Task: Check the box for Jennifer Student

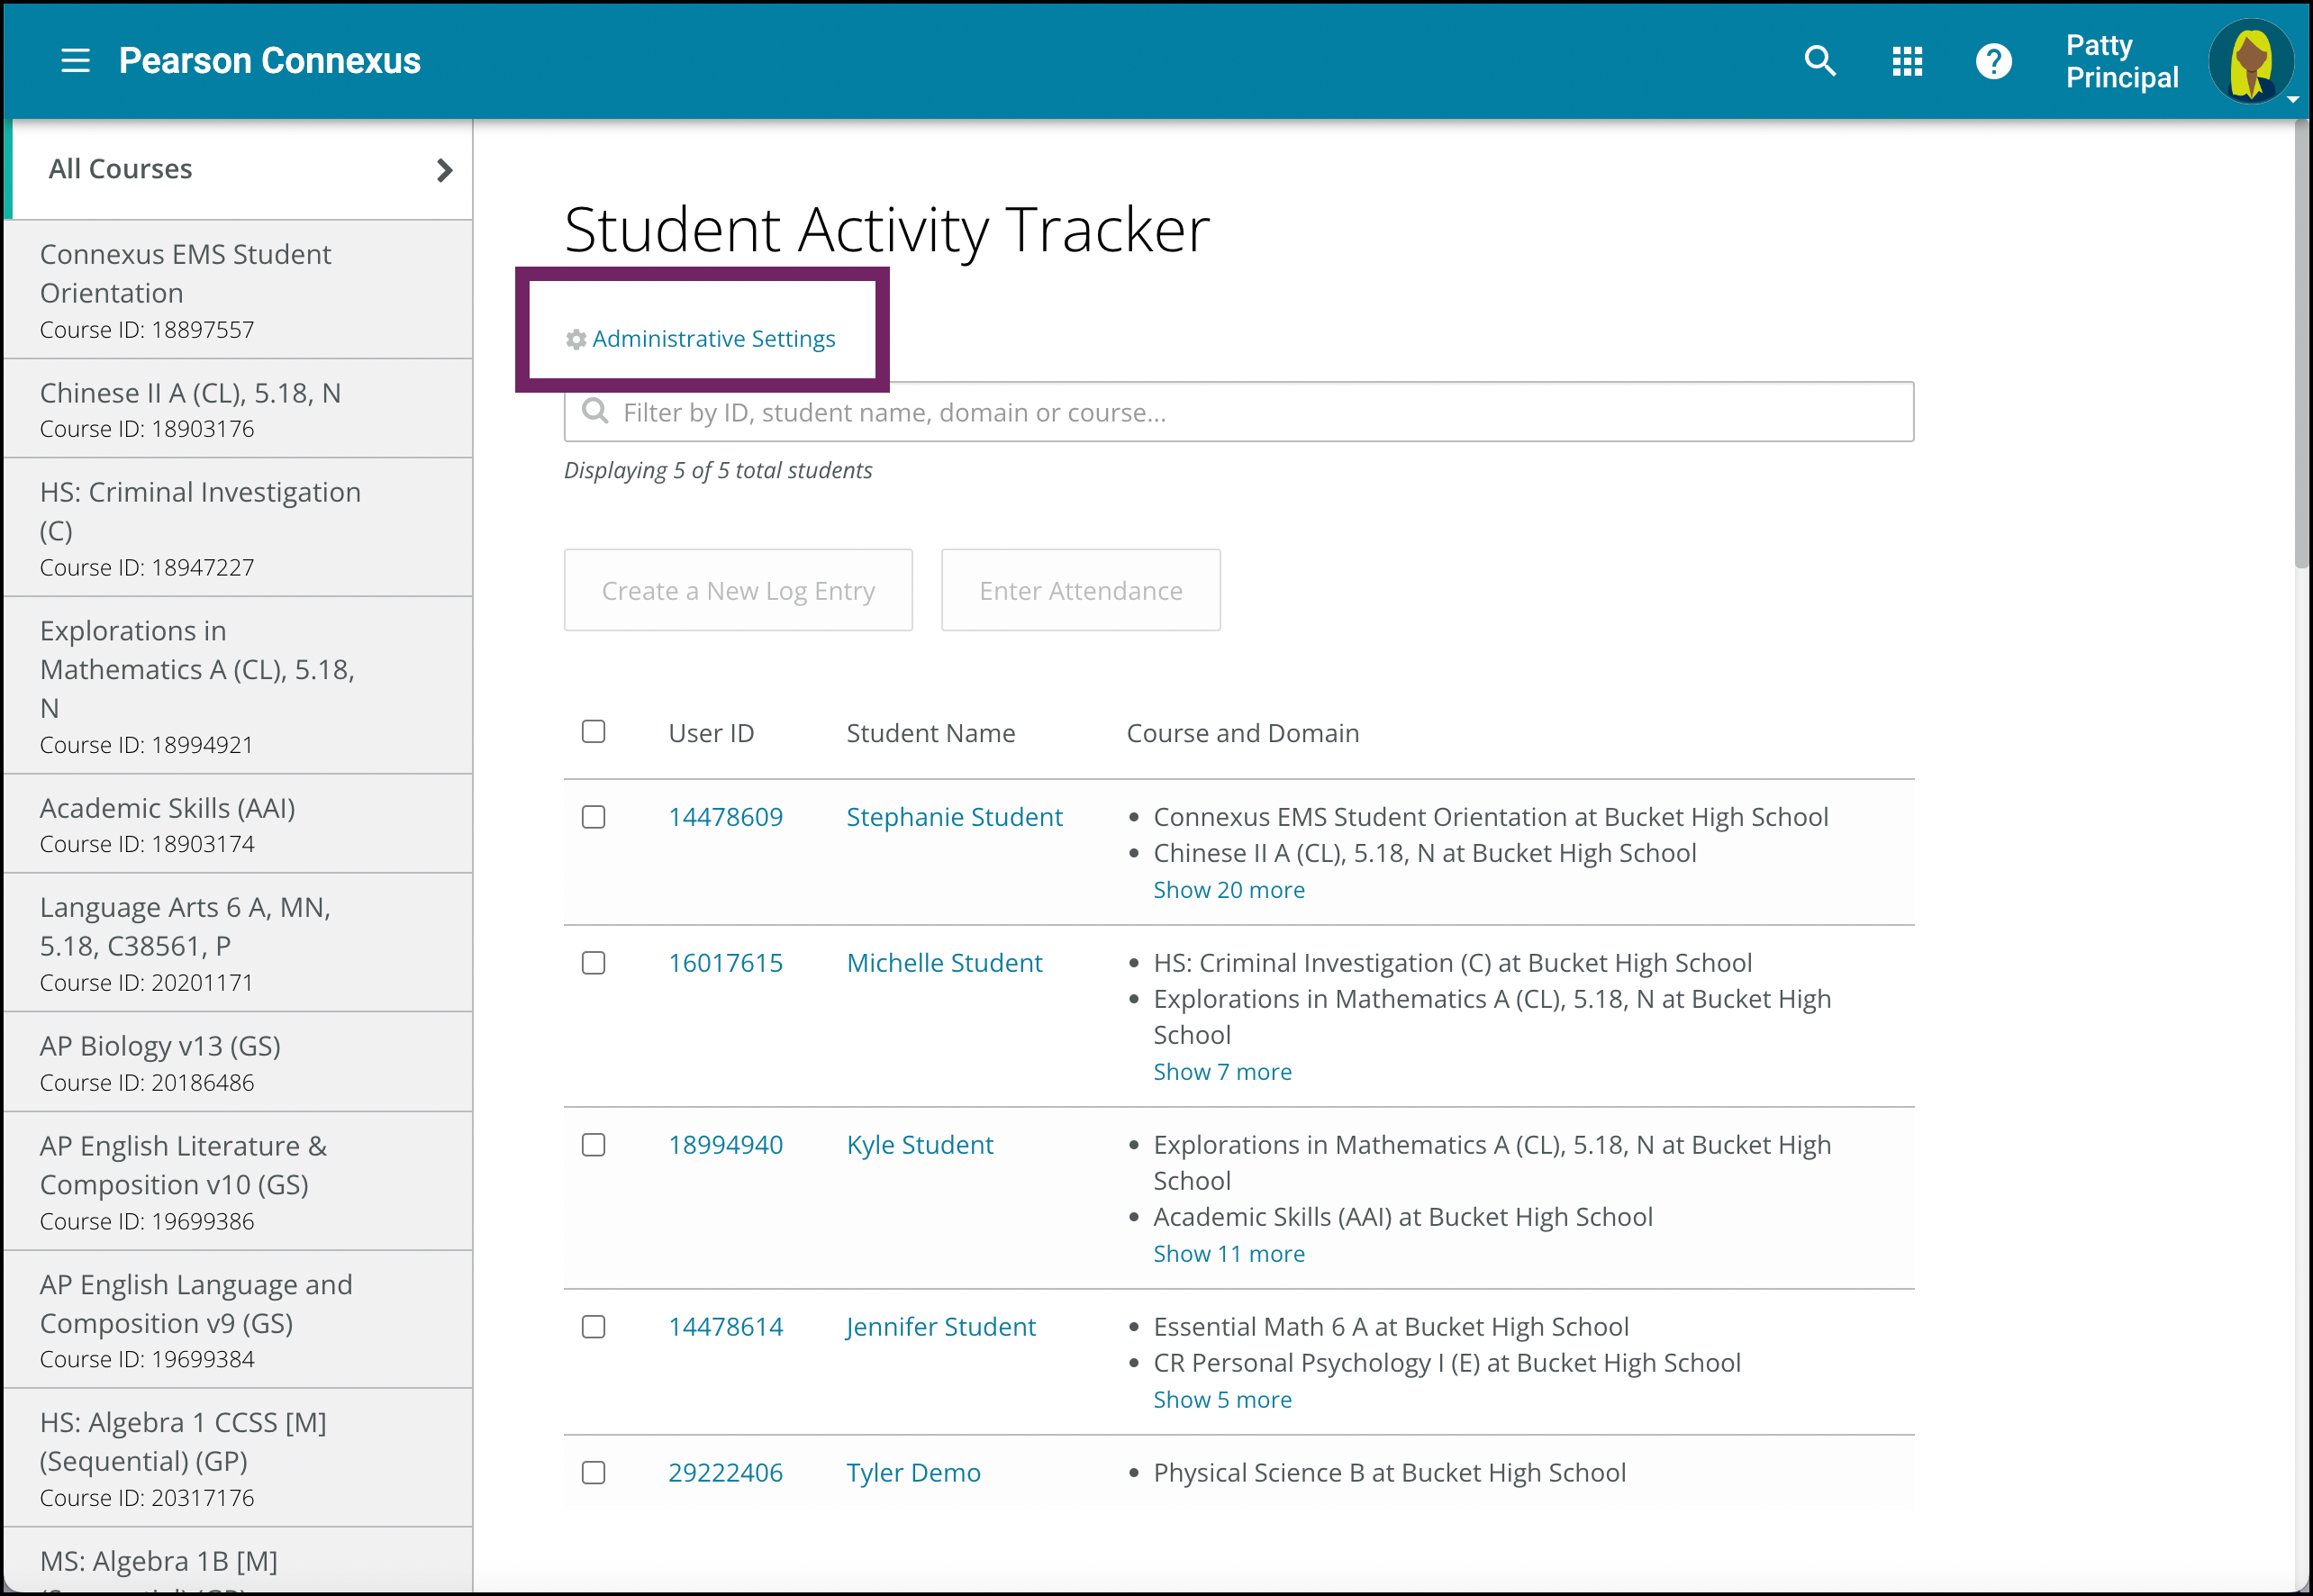Action: (594, 1327)
